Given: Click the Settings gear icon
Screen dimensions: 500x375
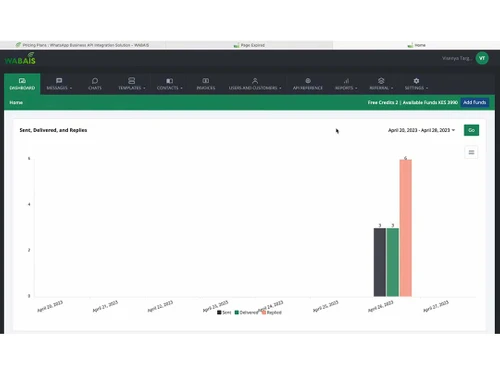Looking at the screenshot, I should click(x=416, y=81).
